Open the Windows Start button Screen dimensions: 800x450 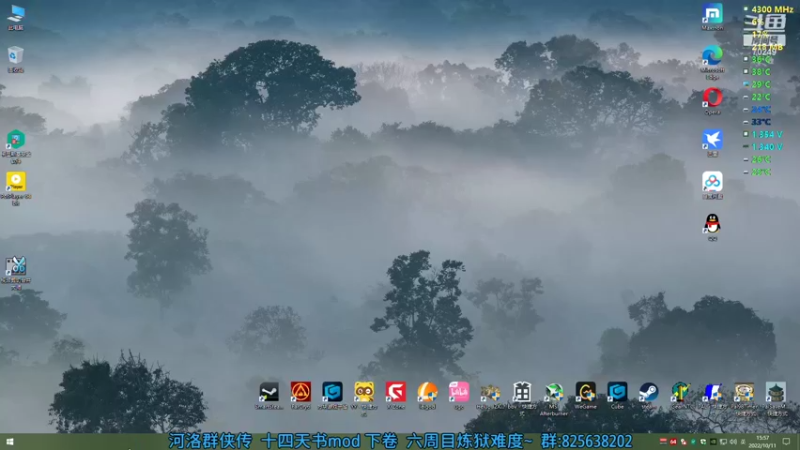(10, 442)
